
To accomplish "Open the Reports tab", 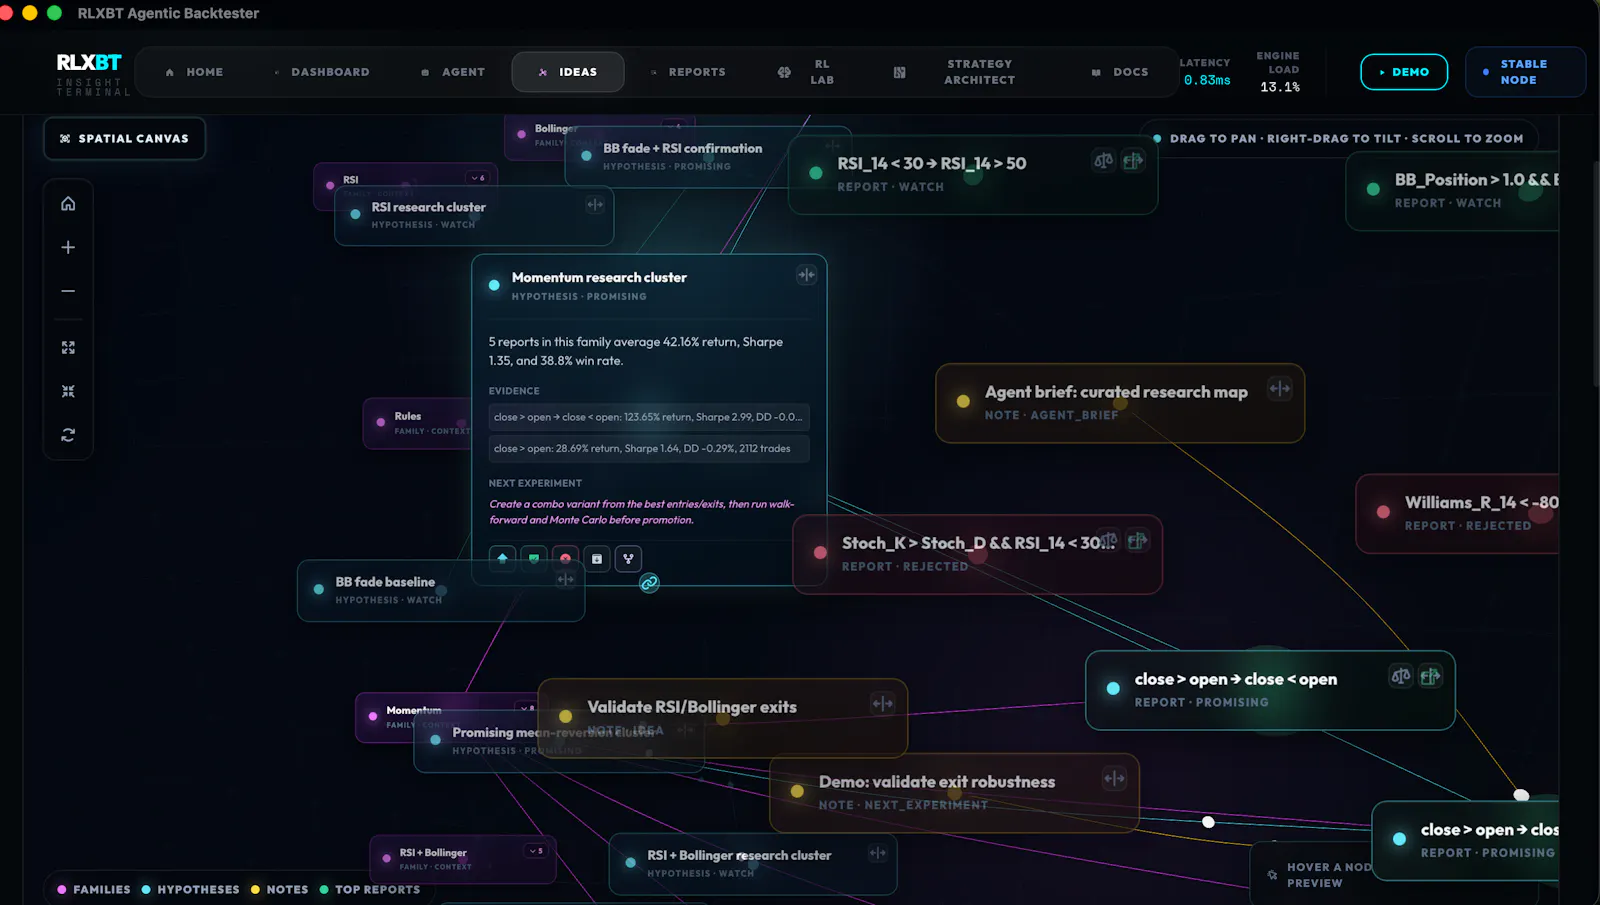I will point(688,72).
